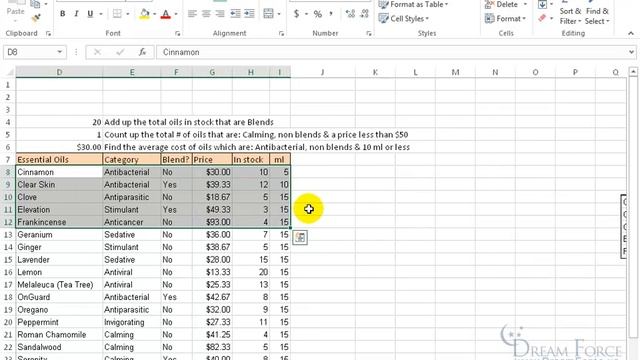Select row 13 header
The height and width of the screenshot is (360, 640).
(x=8, y=235)
